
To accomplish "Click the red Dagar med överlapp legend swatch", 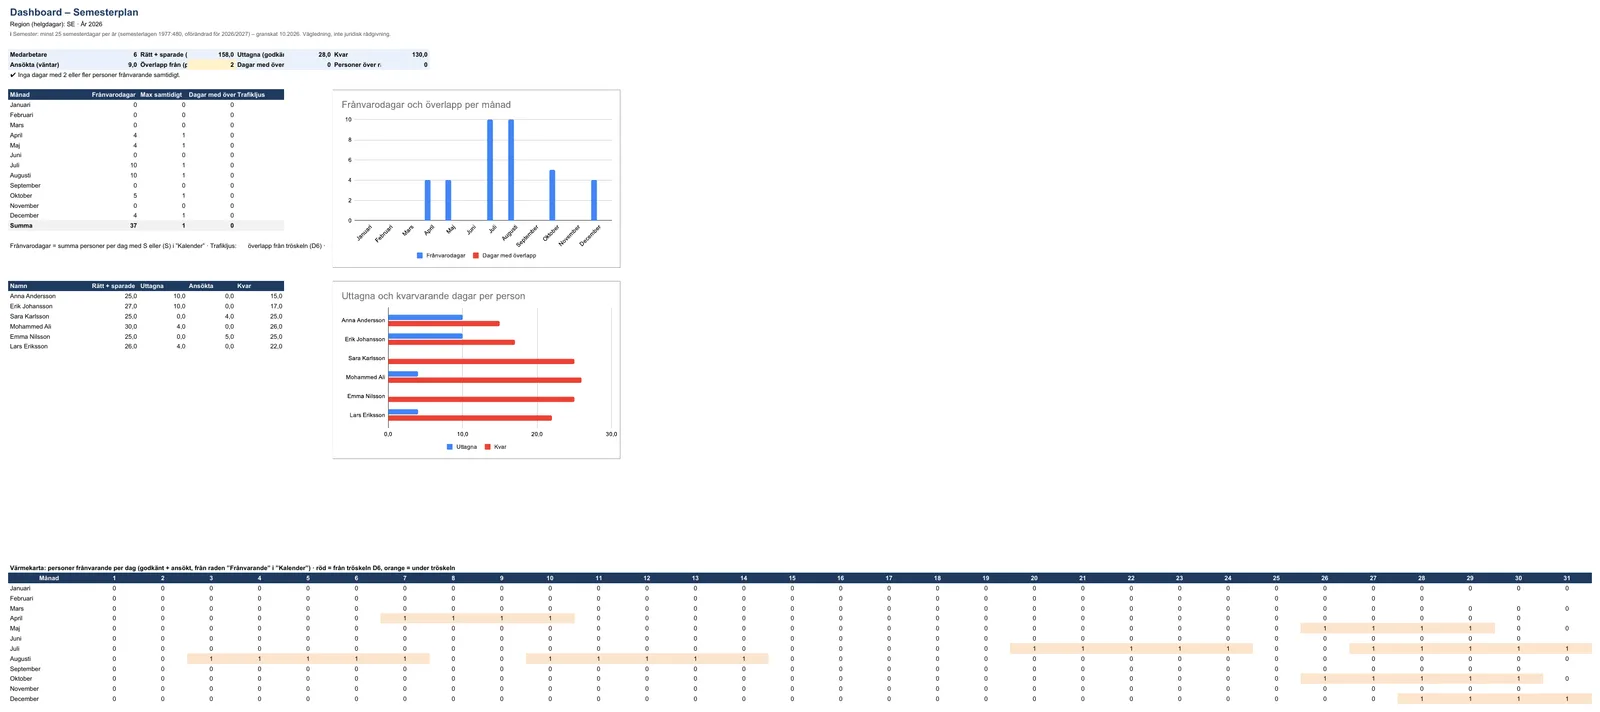I will point(476,256).
